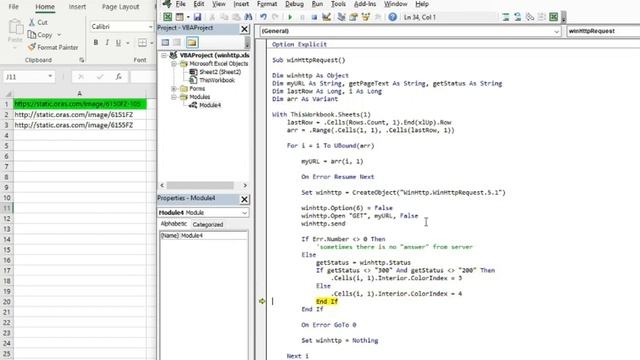Viewport: 640px width, 360px height.
Task: Click the Paste button in Excel ribbon
Action: [x=16, y=32]
